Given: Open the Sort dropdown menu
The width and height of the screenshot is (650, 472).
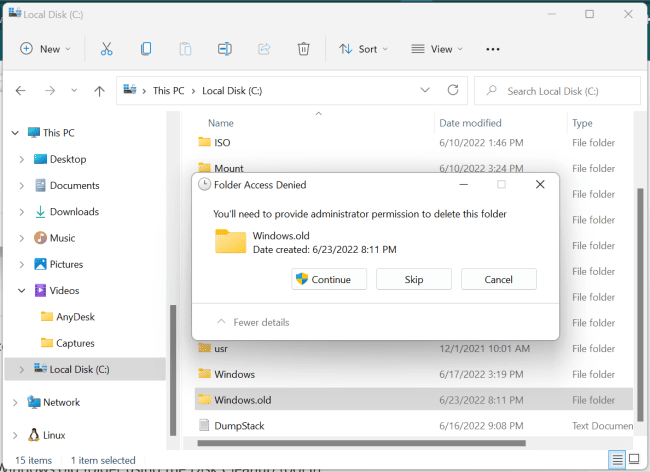Looking at the screenshot, I should (x=364, y=49).
